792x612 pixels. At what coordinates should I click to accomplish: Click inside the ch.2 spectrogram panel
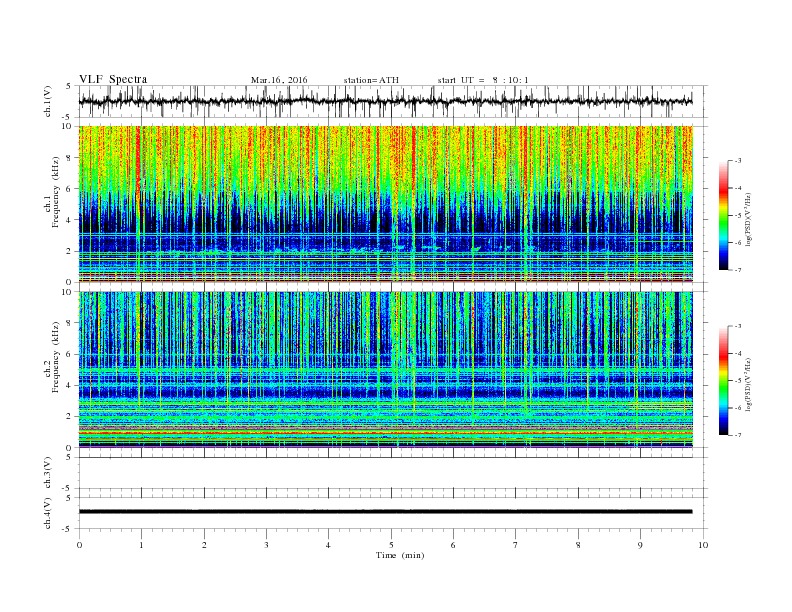385,370
